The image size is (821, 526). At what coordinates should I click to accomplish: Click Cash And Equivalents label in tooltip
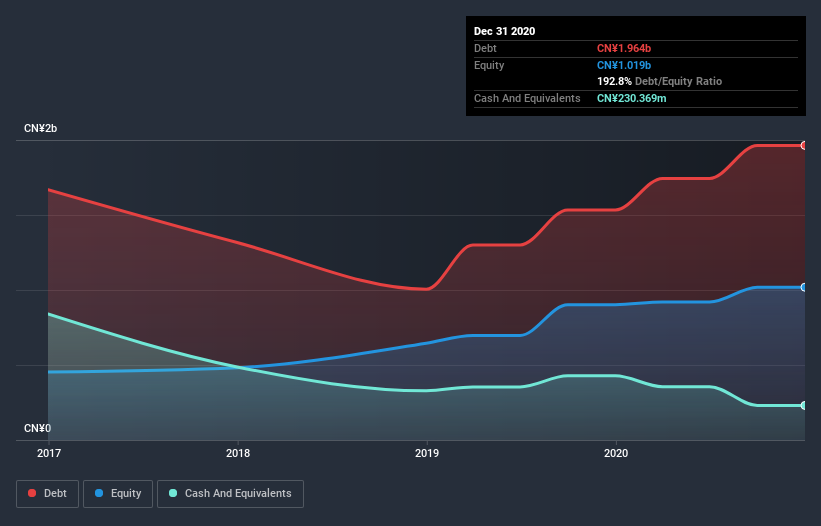527,98
